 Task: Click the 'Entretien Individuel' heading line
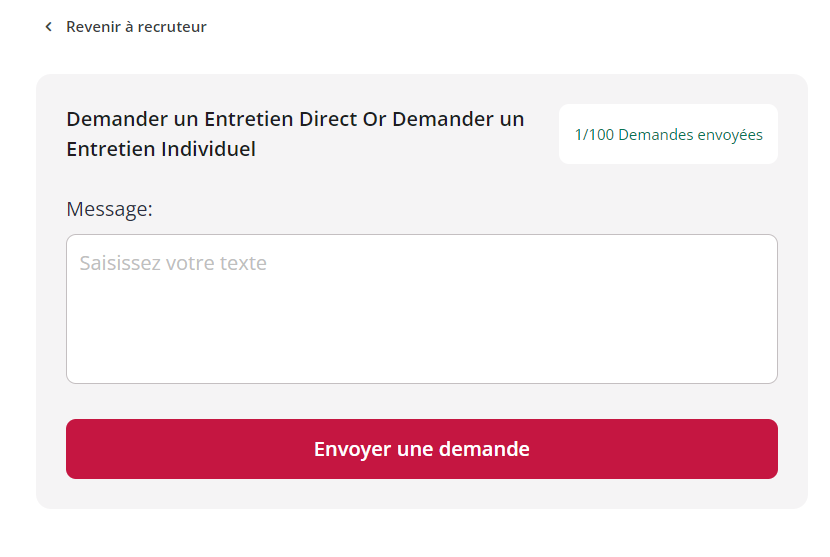(x=161, y=149)
